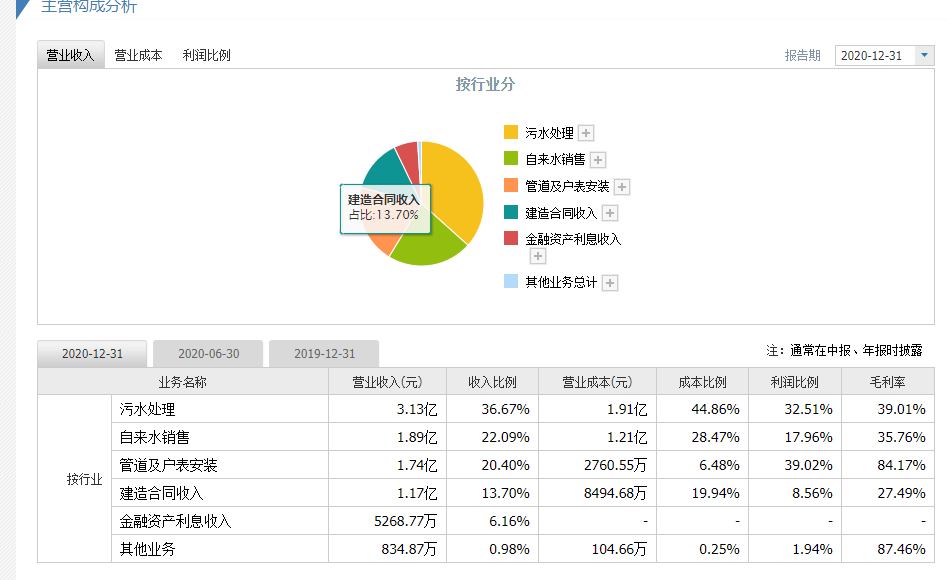Expand plus icon next to 污水处理
The image size is (949, 580).
587,133
